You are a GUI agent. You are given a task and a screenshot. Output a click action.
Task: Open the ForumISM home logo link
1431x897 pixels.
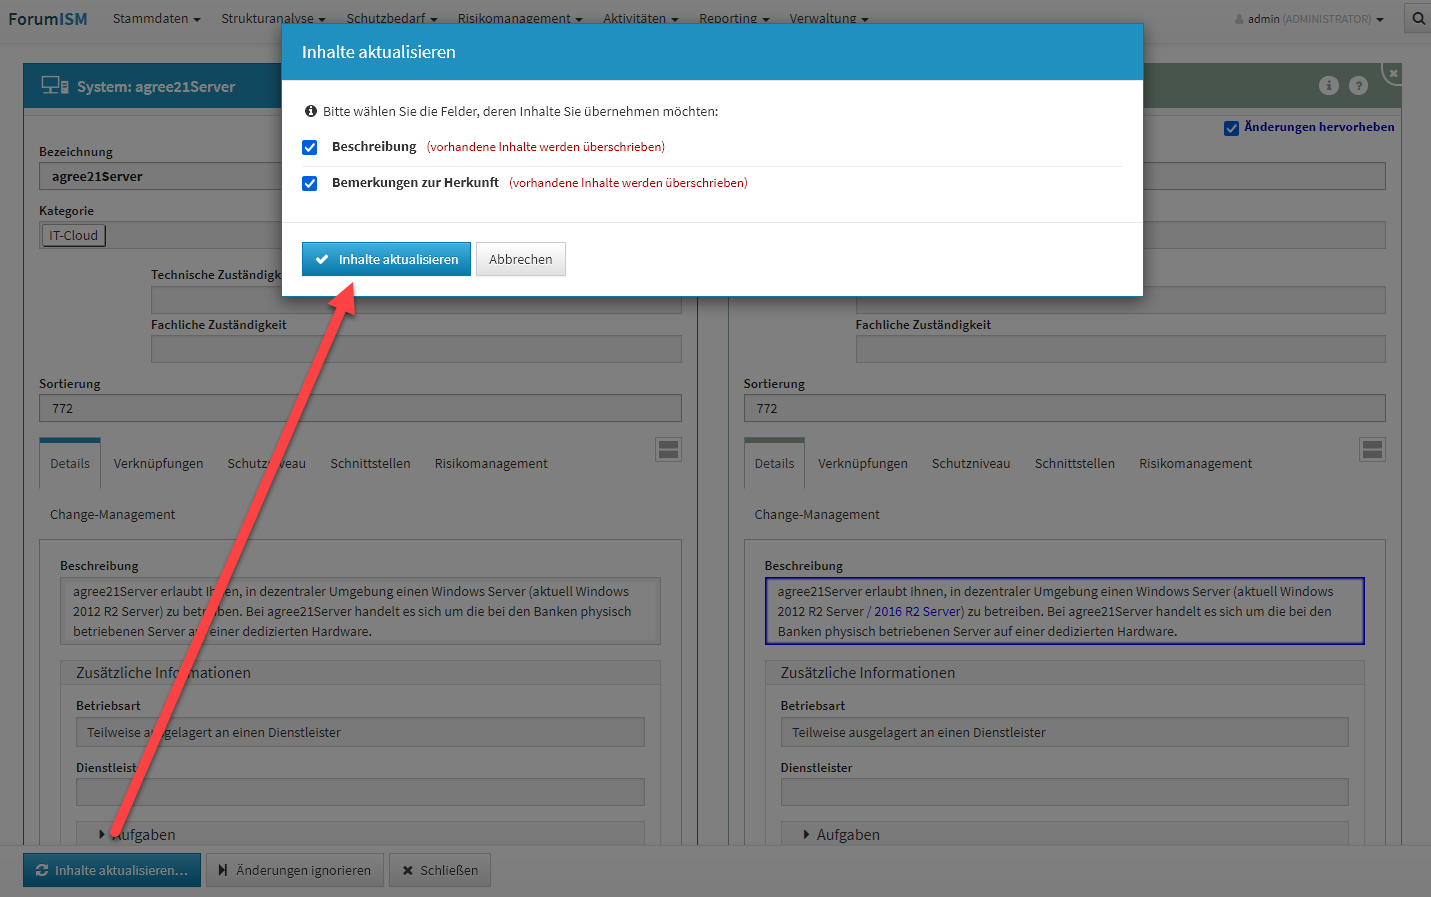(x=48, y=19)
